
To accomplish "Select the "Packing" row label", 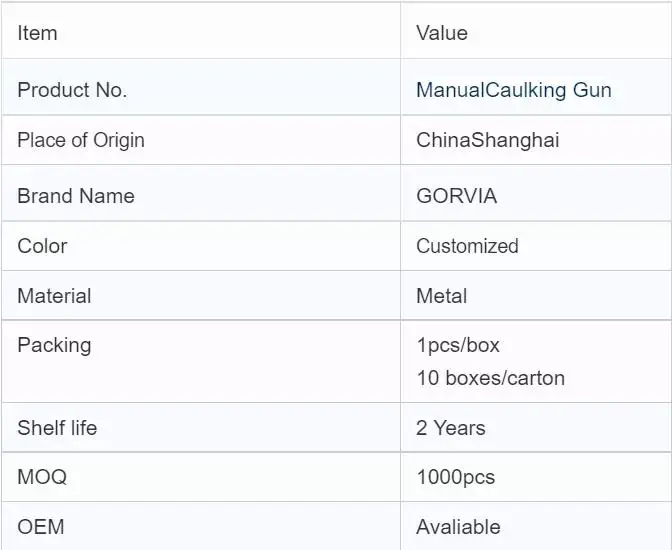I will [x=54, y=345].
